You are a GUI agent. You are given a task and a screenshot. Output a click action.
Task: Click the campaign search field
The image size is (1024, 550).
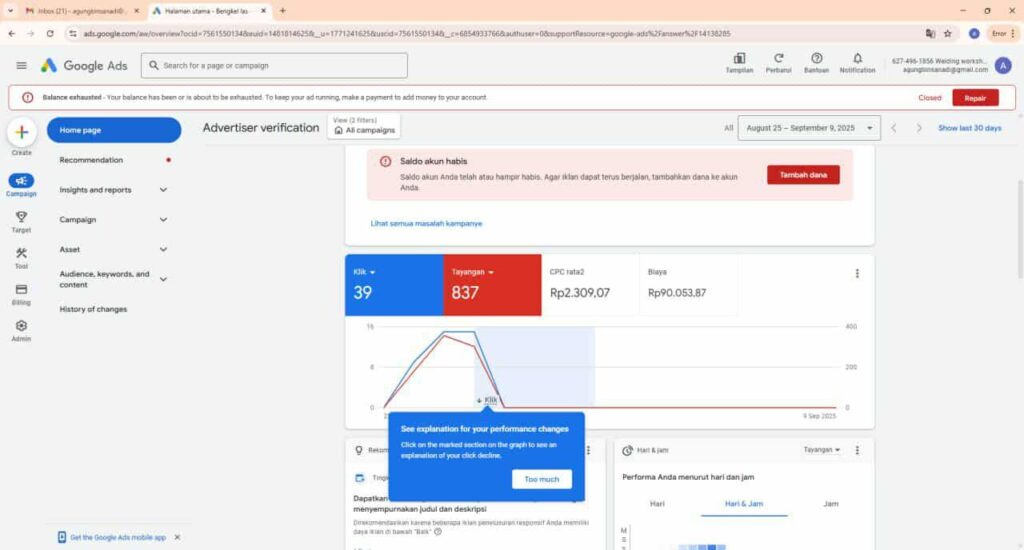point(274,65)
